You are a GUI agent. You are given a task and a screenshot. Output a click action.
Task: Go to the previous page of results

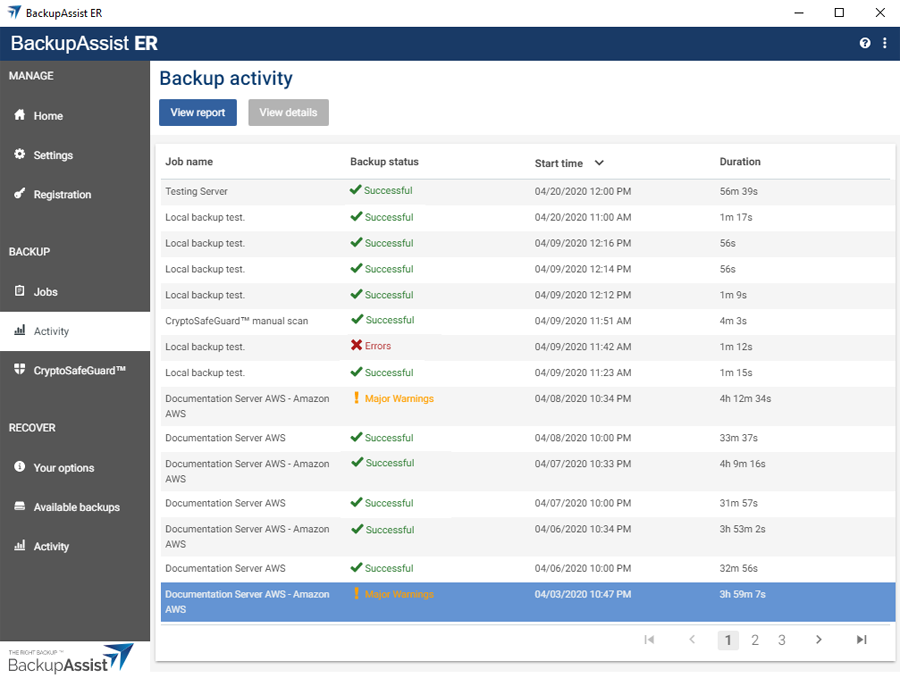click(x=692, y=640)
